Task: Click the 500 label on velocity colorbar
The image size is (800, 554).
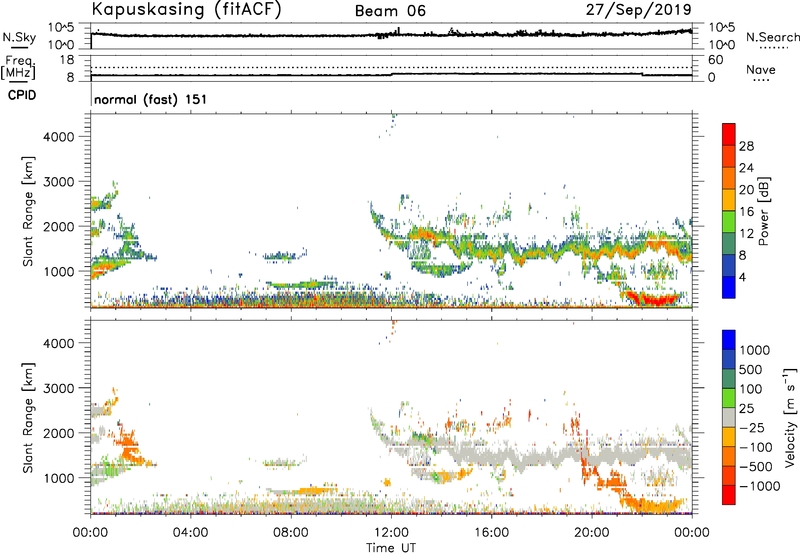Action: 753,369
